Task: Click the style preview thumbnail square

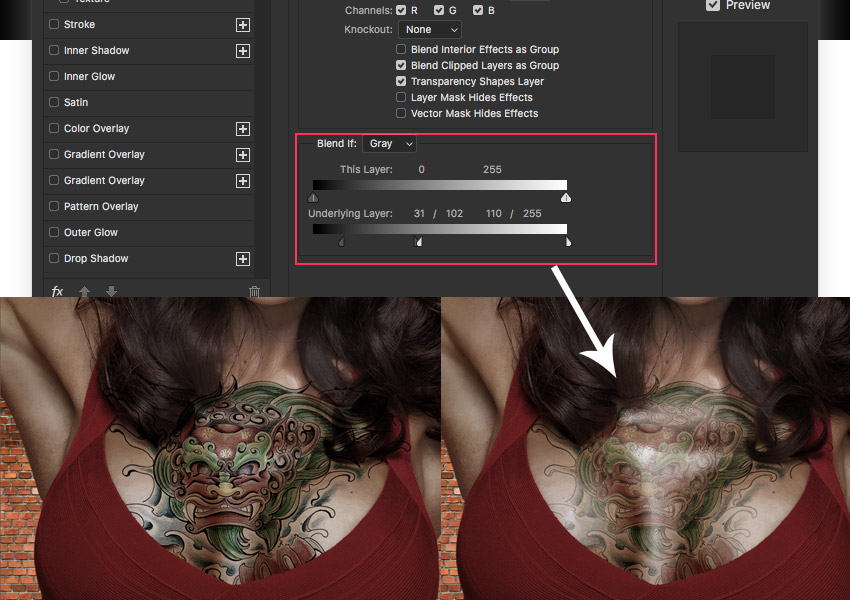Action: coord(743,87)
